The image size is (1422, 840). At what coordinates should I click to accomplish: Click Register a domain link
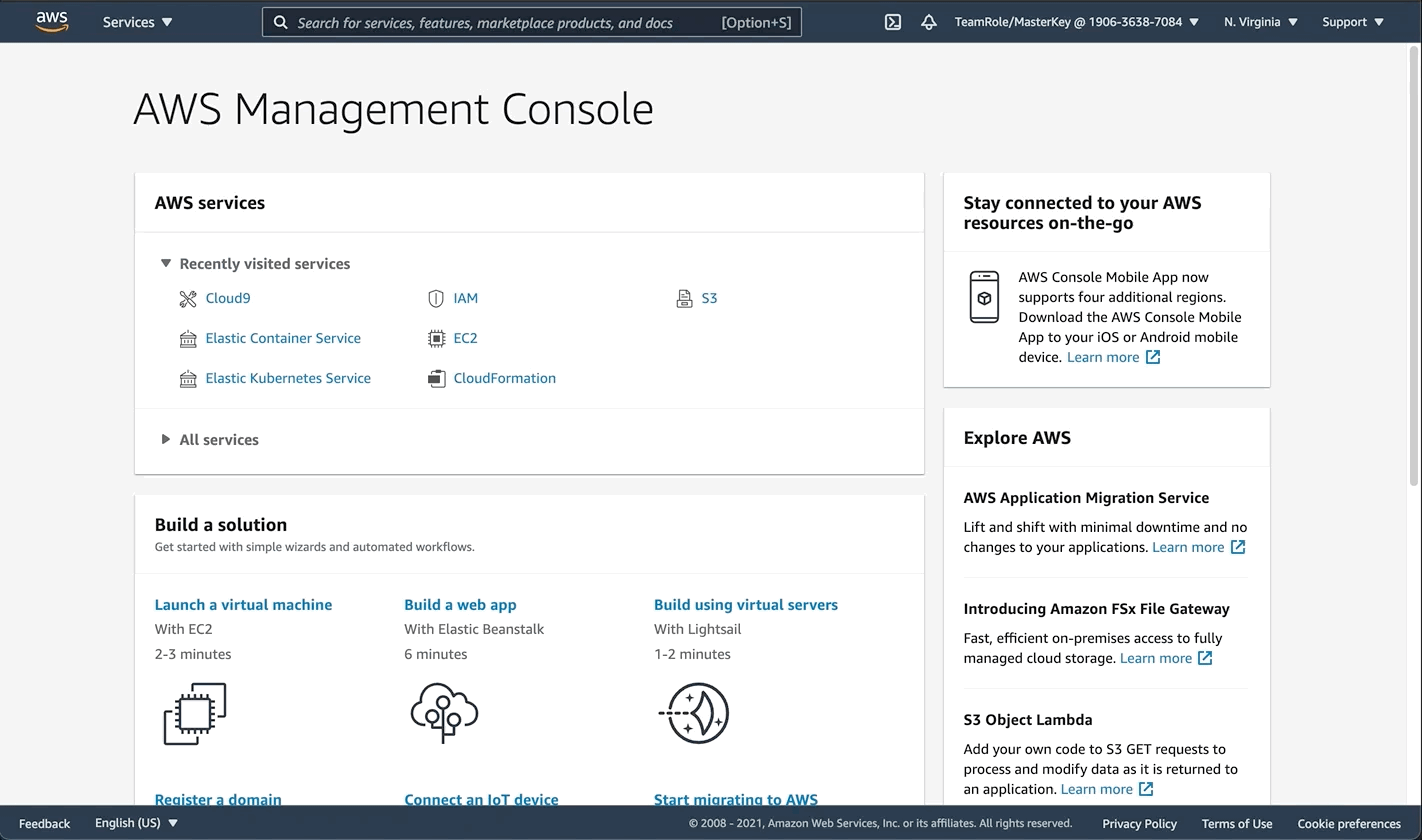coord(218,799)
